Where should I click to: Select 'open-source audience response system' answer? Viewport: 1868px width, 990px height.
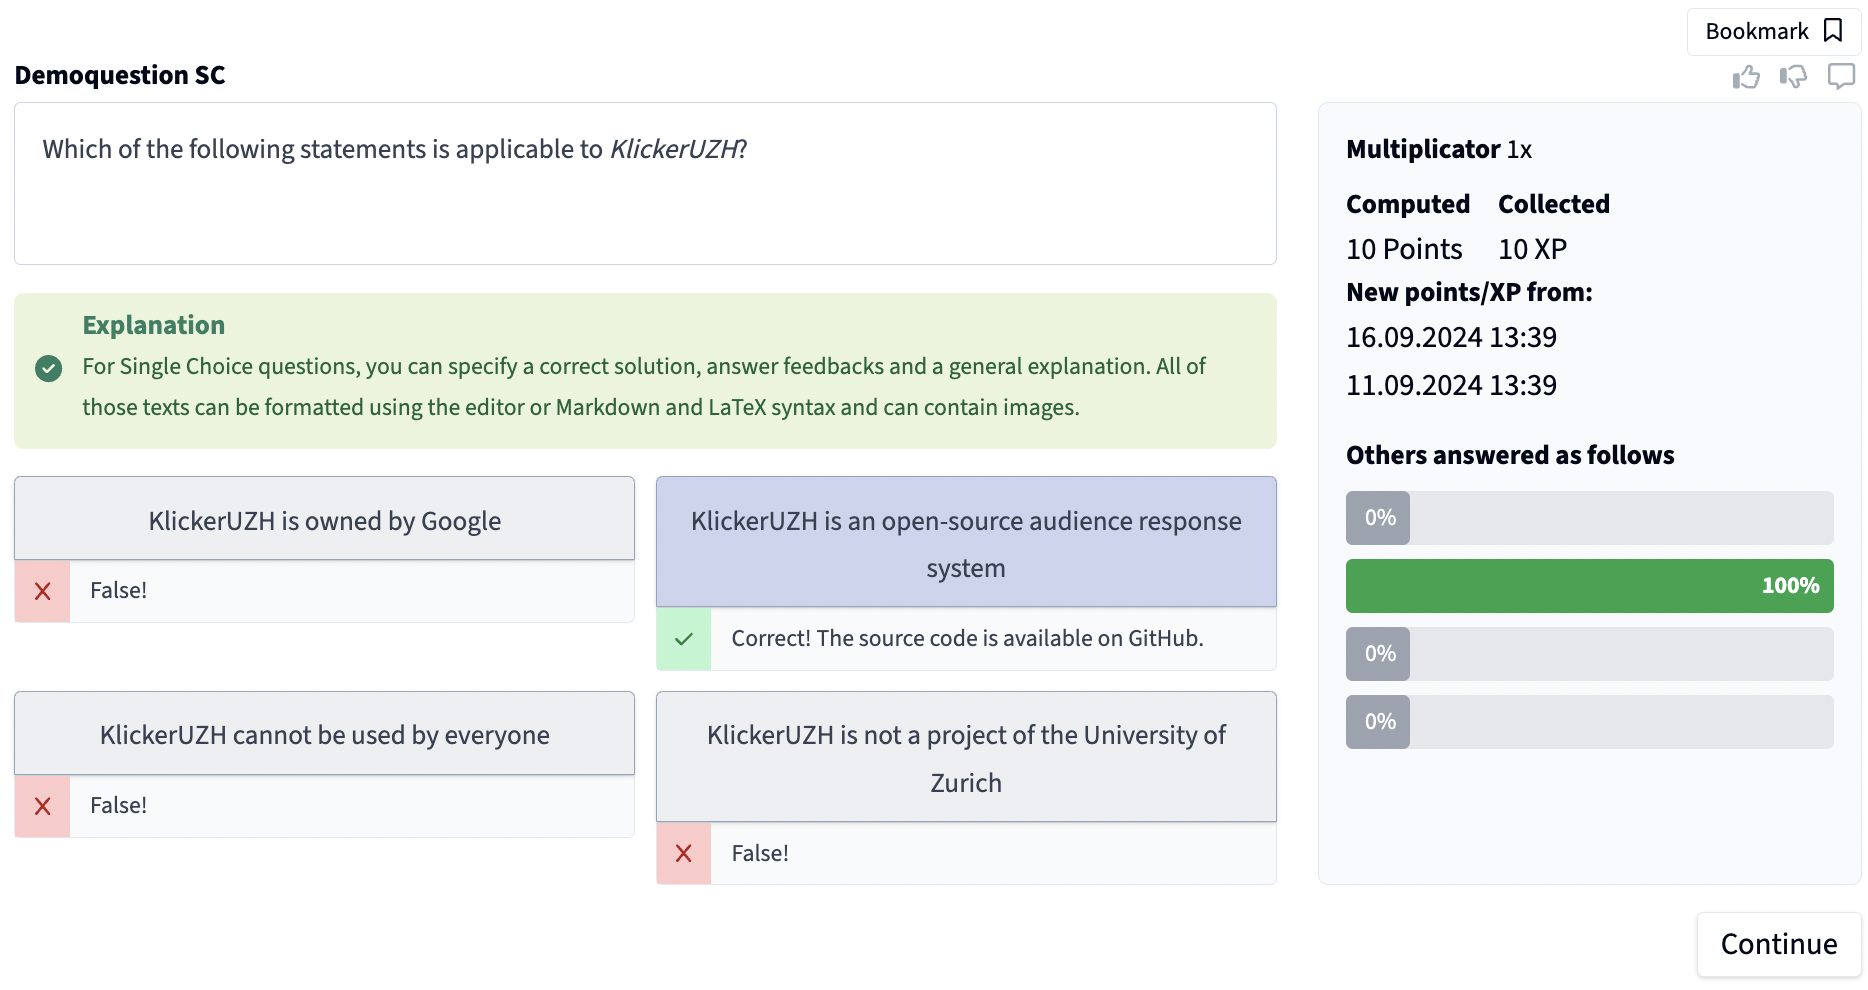pyautogui.click(x=965, y=542)
